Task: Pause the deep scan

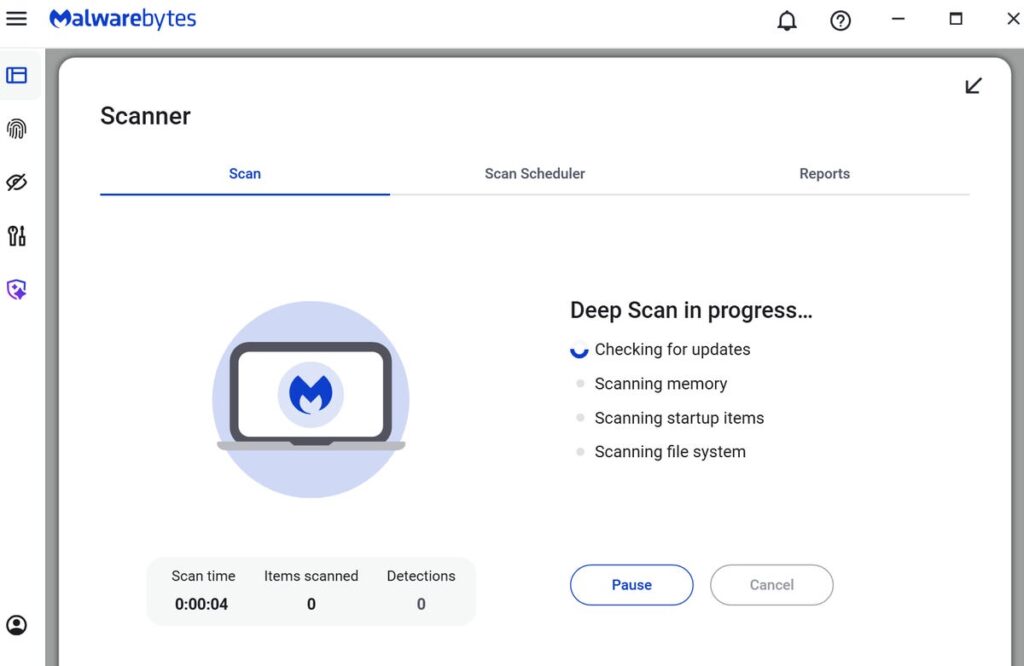Action: coord(632,585)
